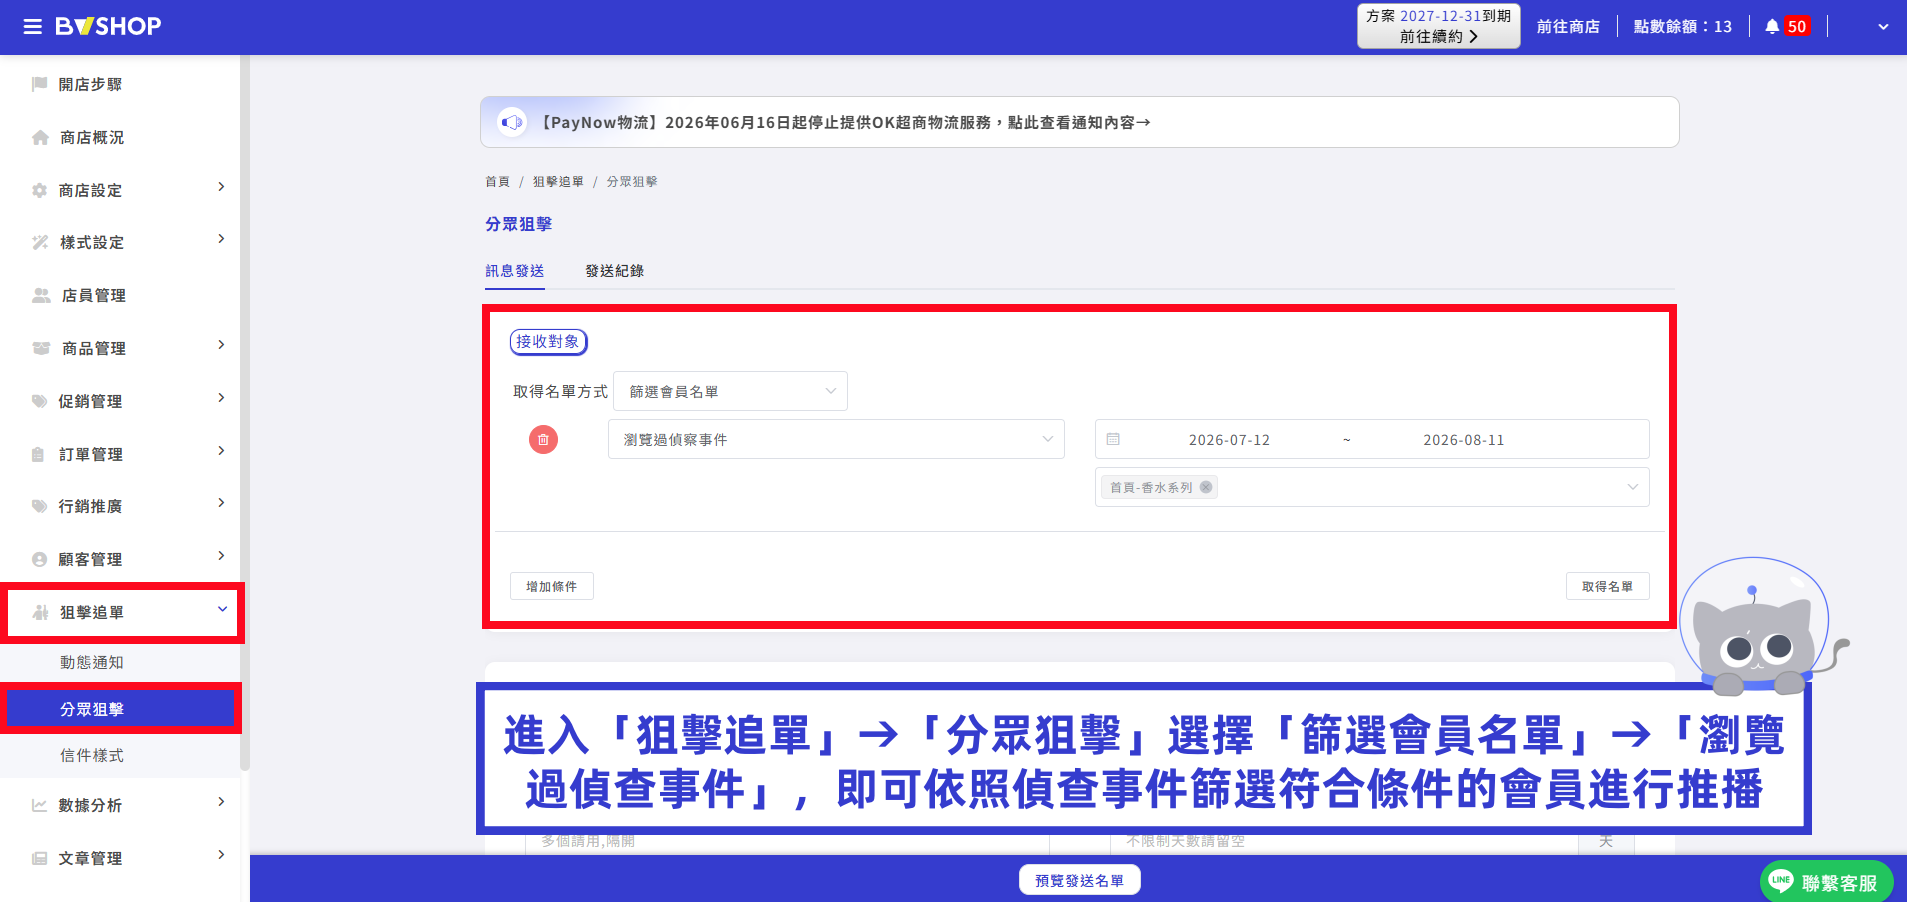
Task: Click the 開店步驟 flag icon
Action: pyautogui.click(x=40, y=84)
